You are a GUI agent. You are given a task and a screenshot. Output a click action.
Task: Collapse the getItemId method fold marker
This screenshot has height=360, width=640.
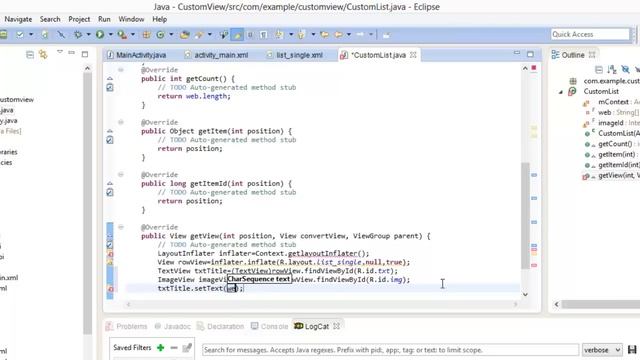pos(121,175)
